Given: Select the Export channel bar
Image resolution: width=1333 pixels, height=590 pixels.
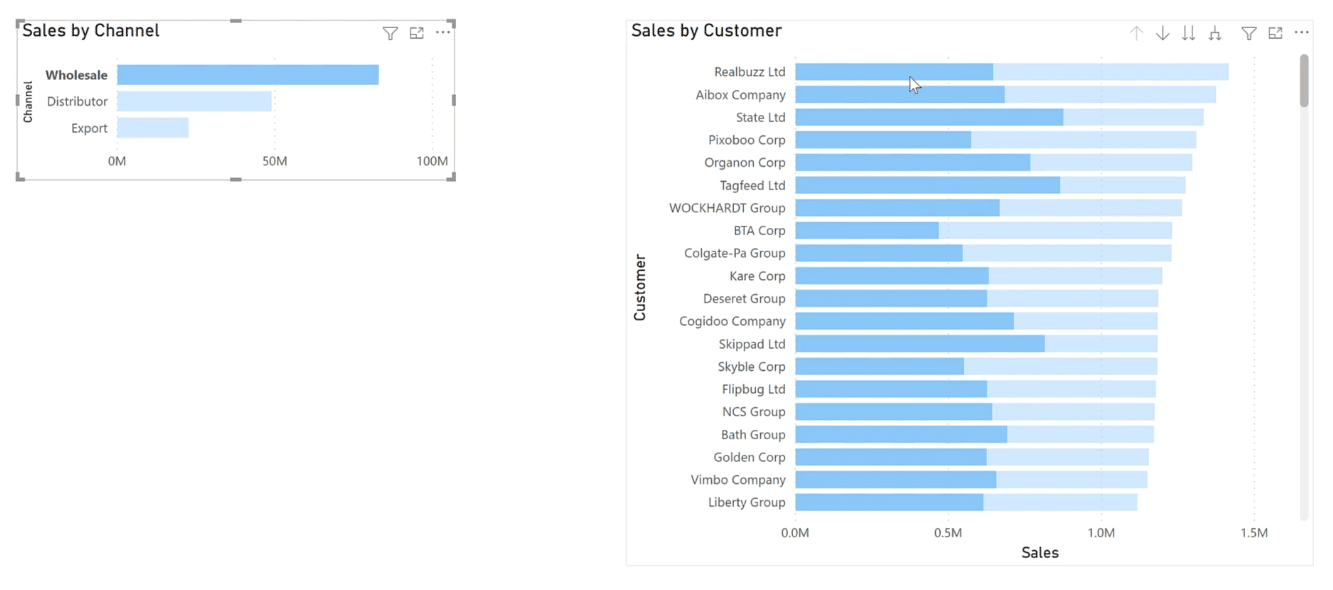Looking at the screenshot, I should pos(153,128).
